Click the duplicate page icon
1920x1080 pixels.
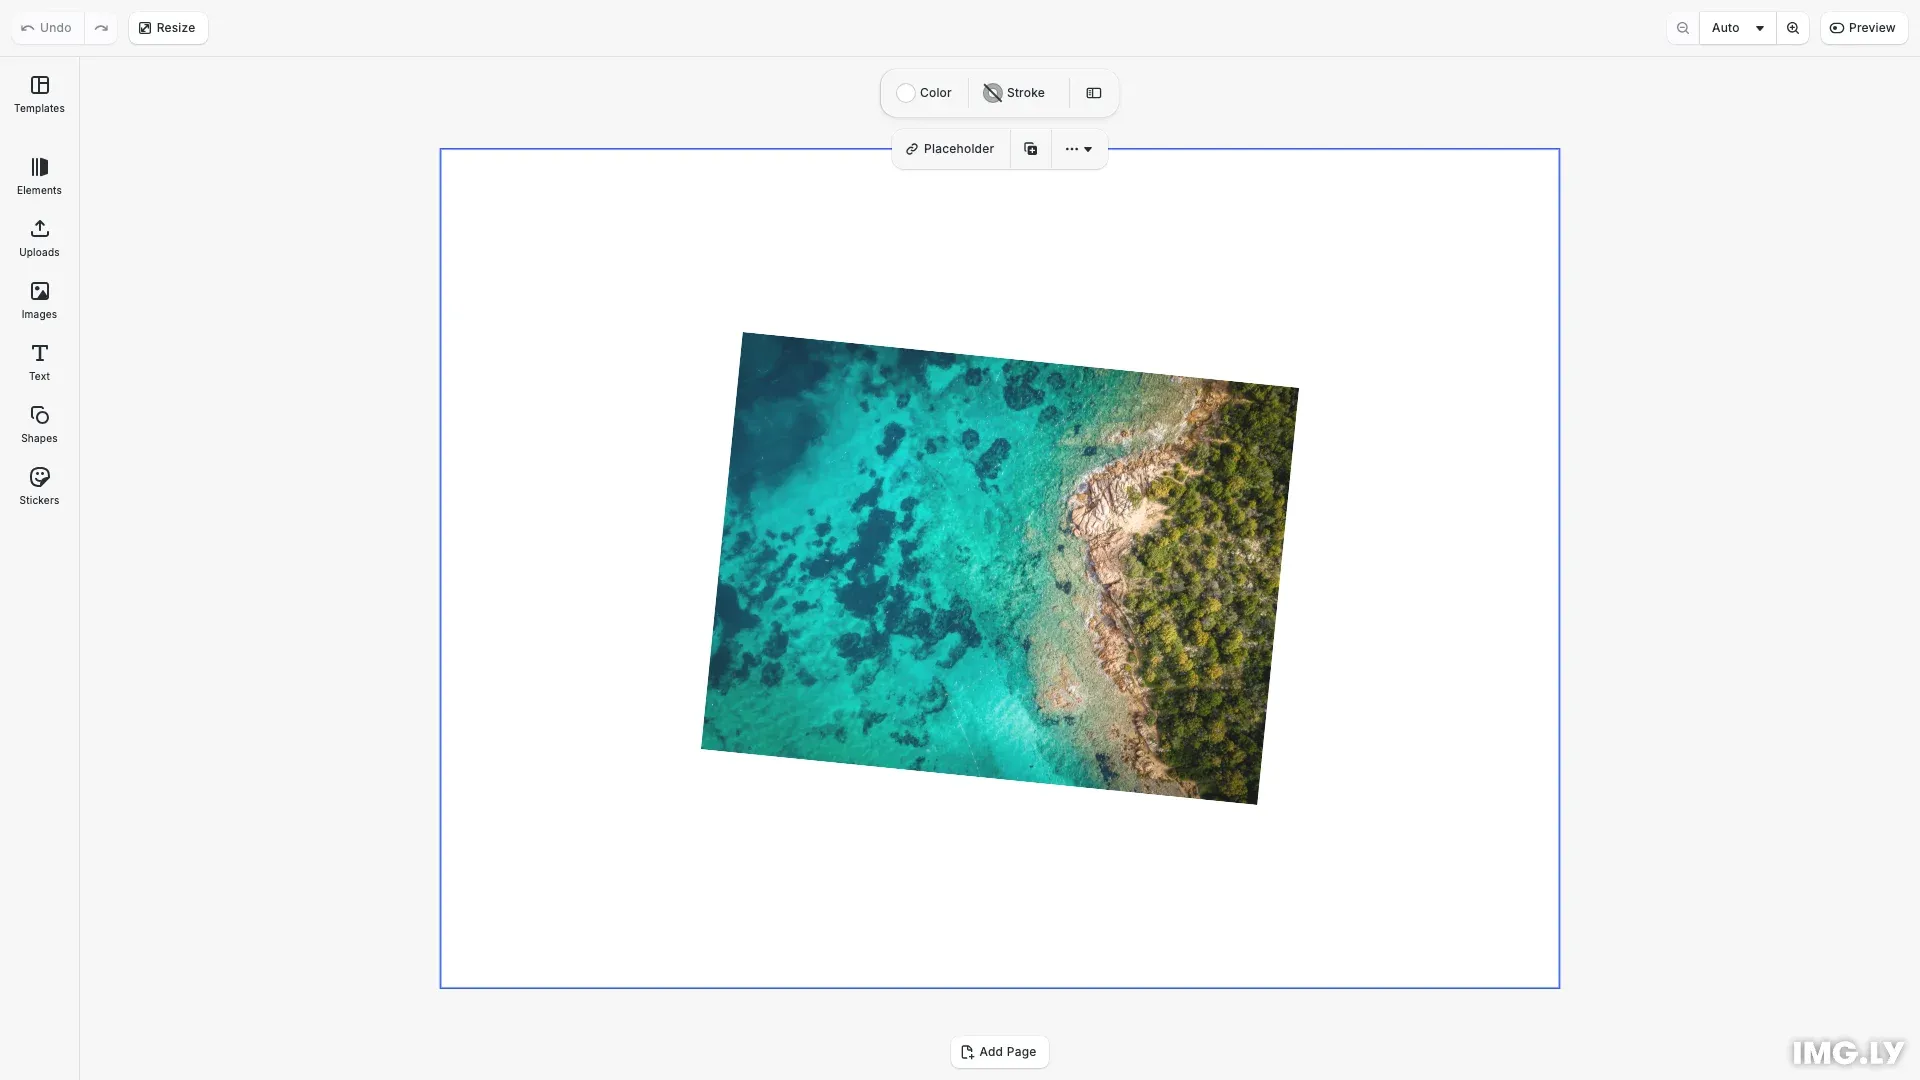1030,149
